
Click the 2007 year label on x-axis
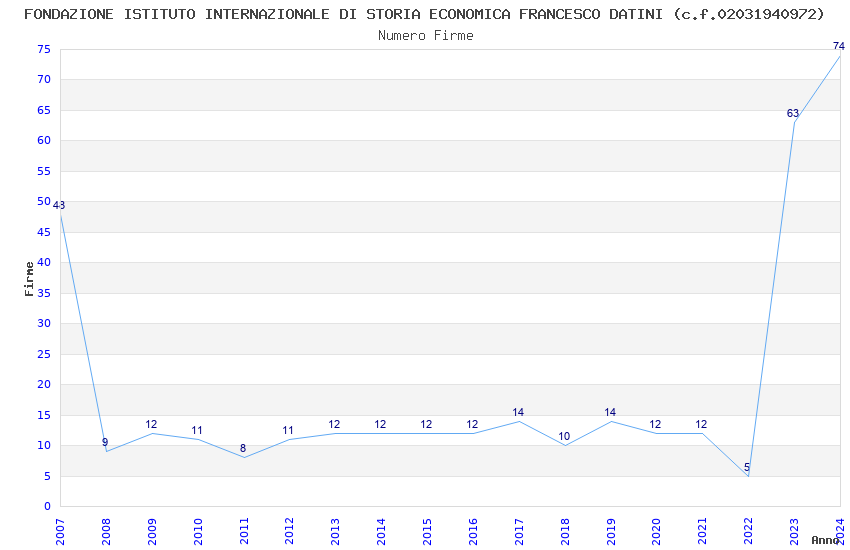(60, 532)
